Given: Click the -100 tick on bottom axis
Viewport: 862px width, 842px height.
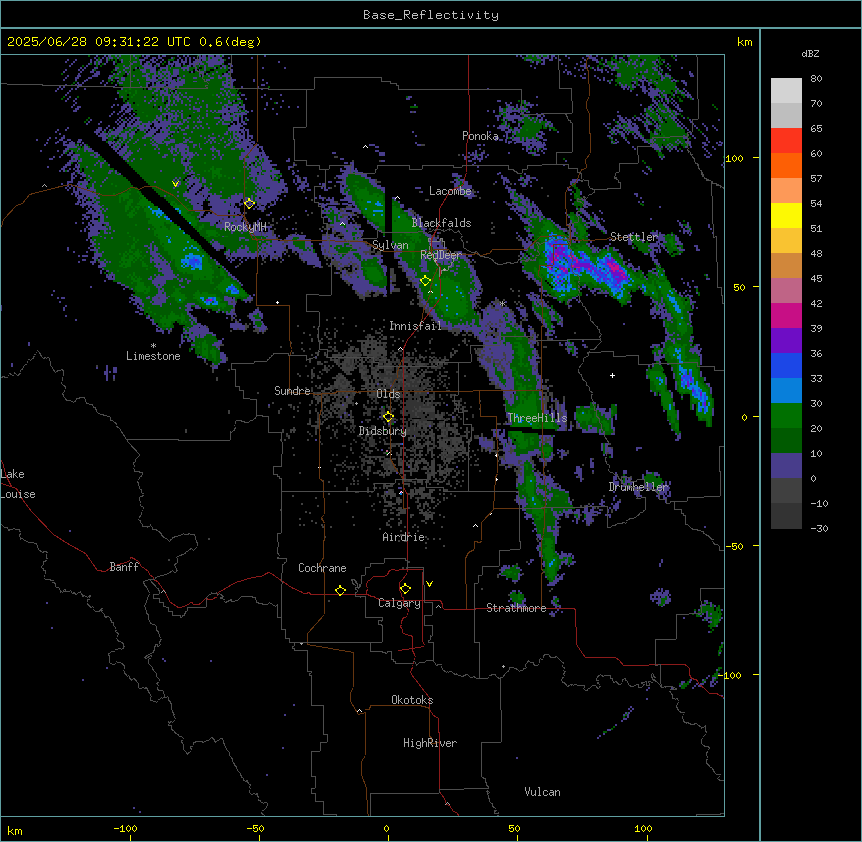Looking at the screenshot, I should (x=125, y=828).
